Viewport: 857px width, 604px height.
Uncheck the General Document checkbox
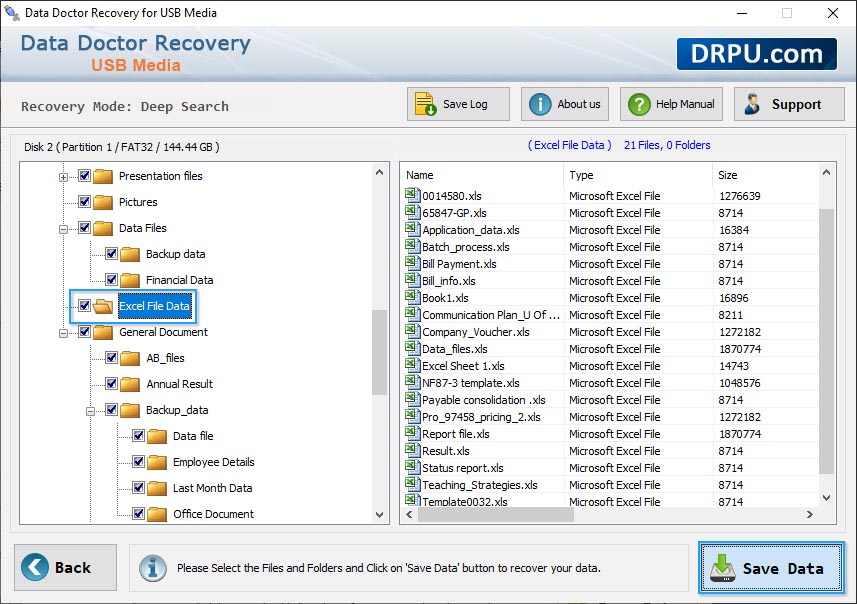pyautogui.click(x=84, y=331)
